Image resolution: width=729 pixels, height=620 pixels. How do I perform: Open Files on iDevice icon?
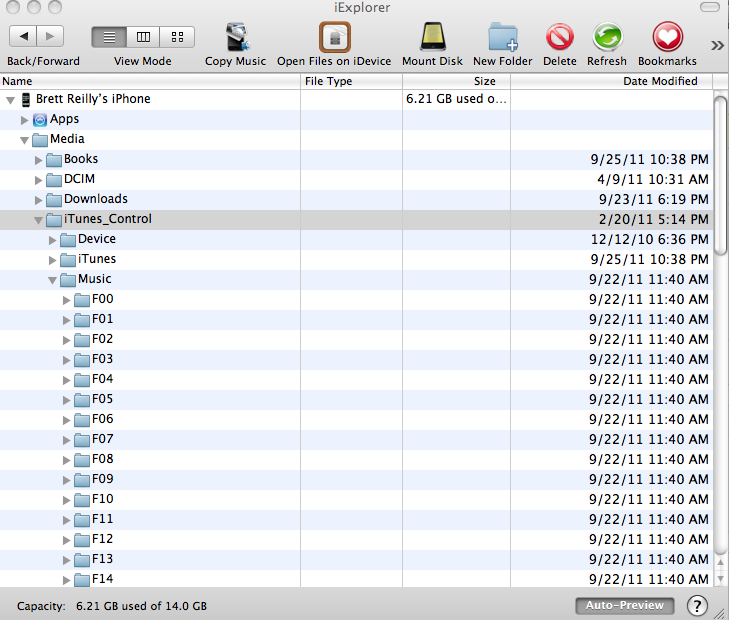(335, 37)
